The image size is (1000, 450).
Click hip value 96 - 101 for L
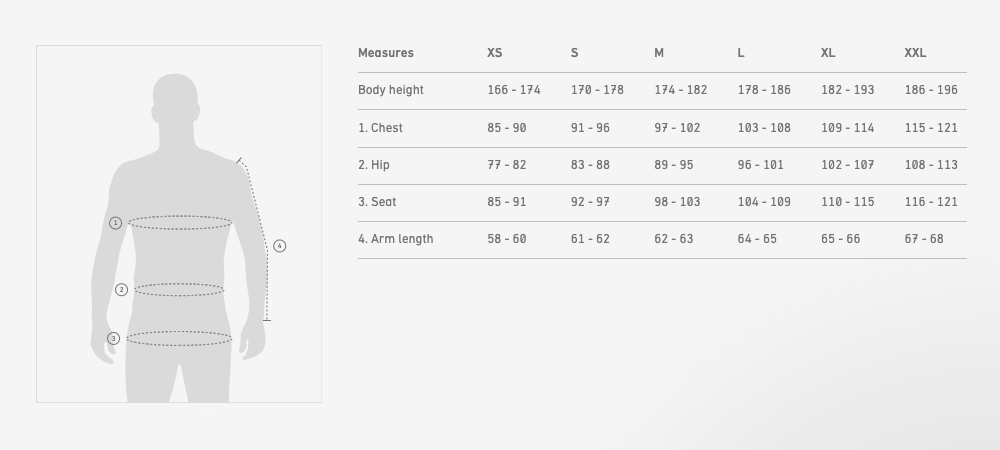pyautogui.click(x=760, y=165)
